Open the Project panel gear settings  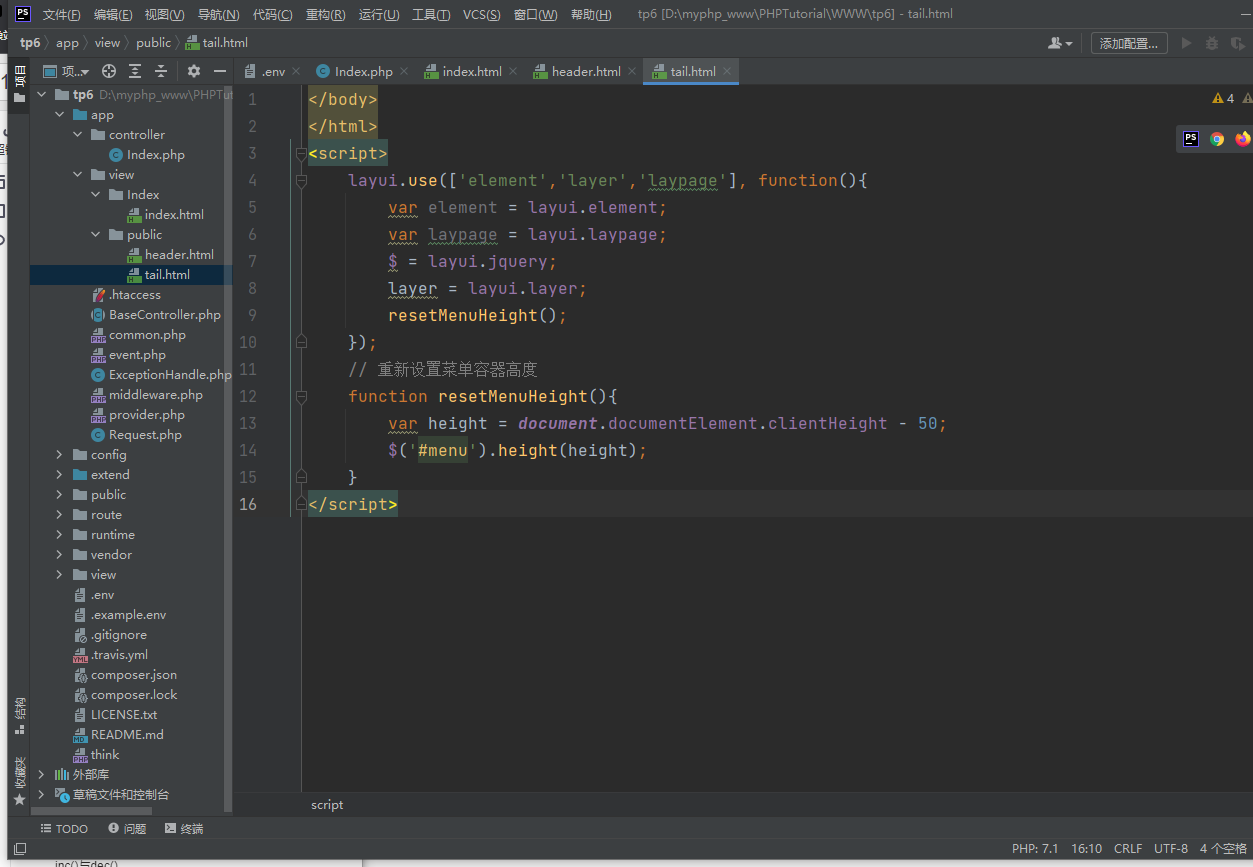click(x=194, y=71)
